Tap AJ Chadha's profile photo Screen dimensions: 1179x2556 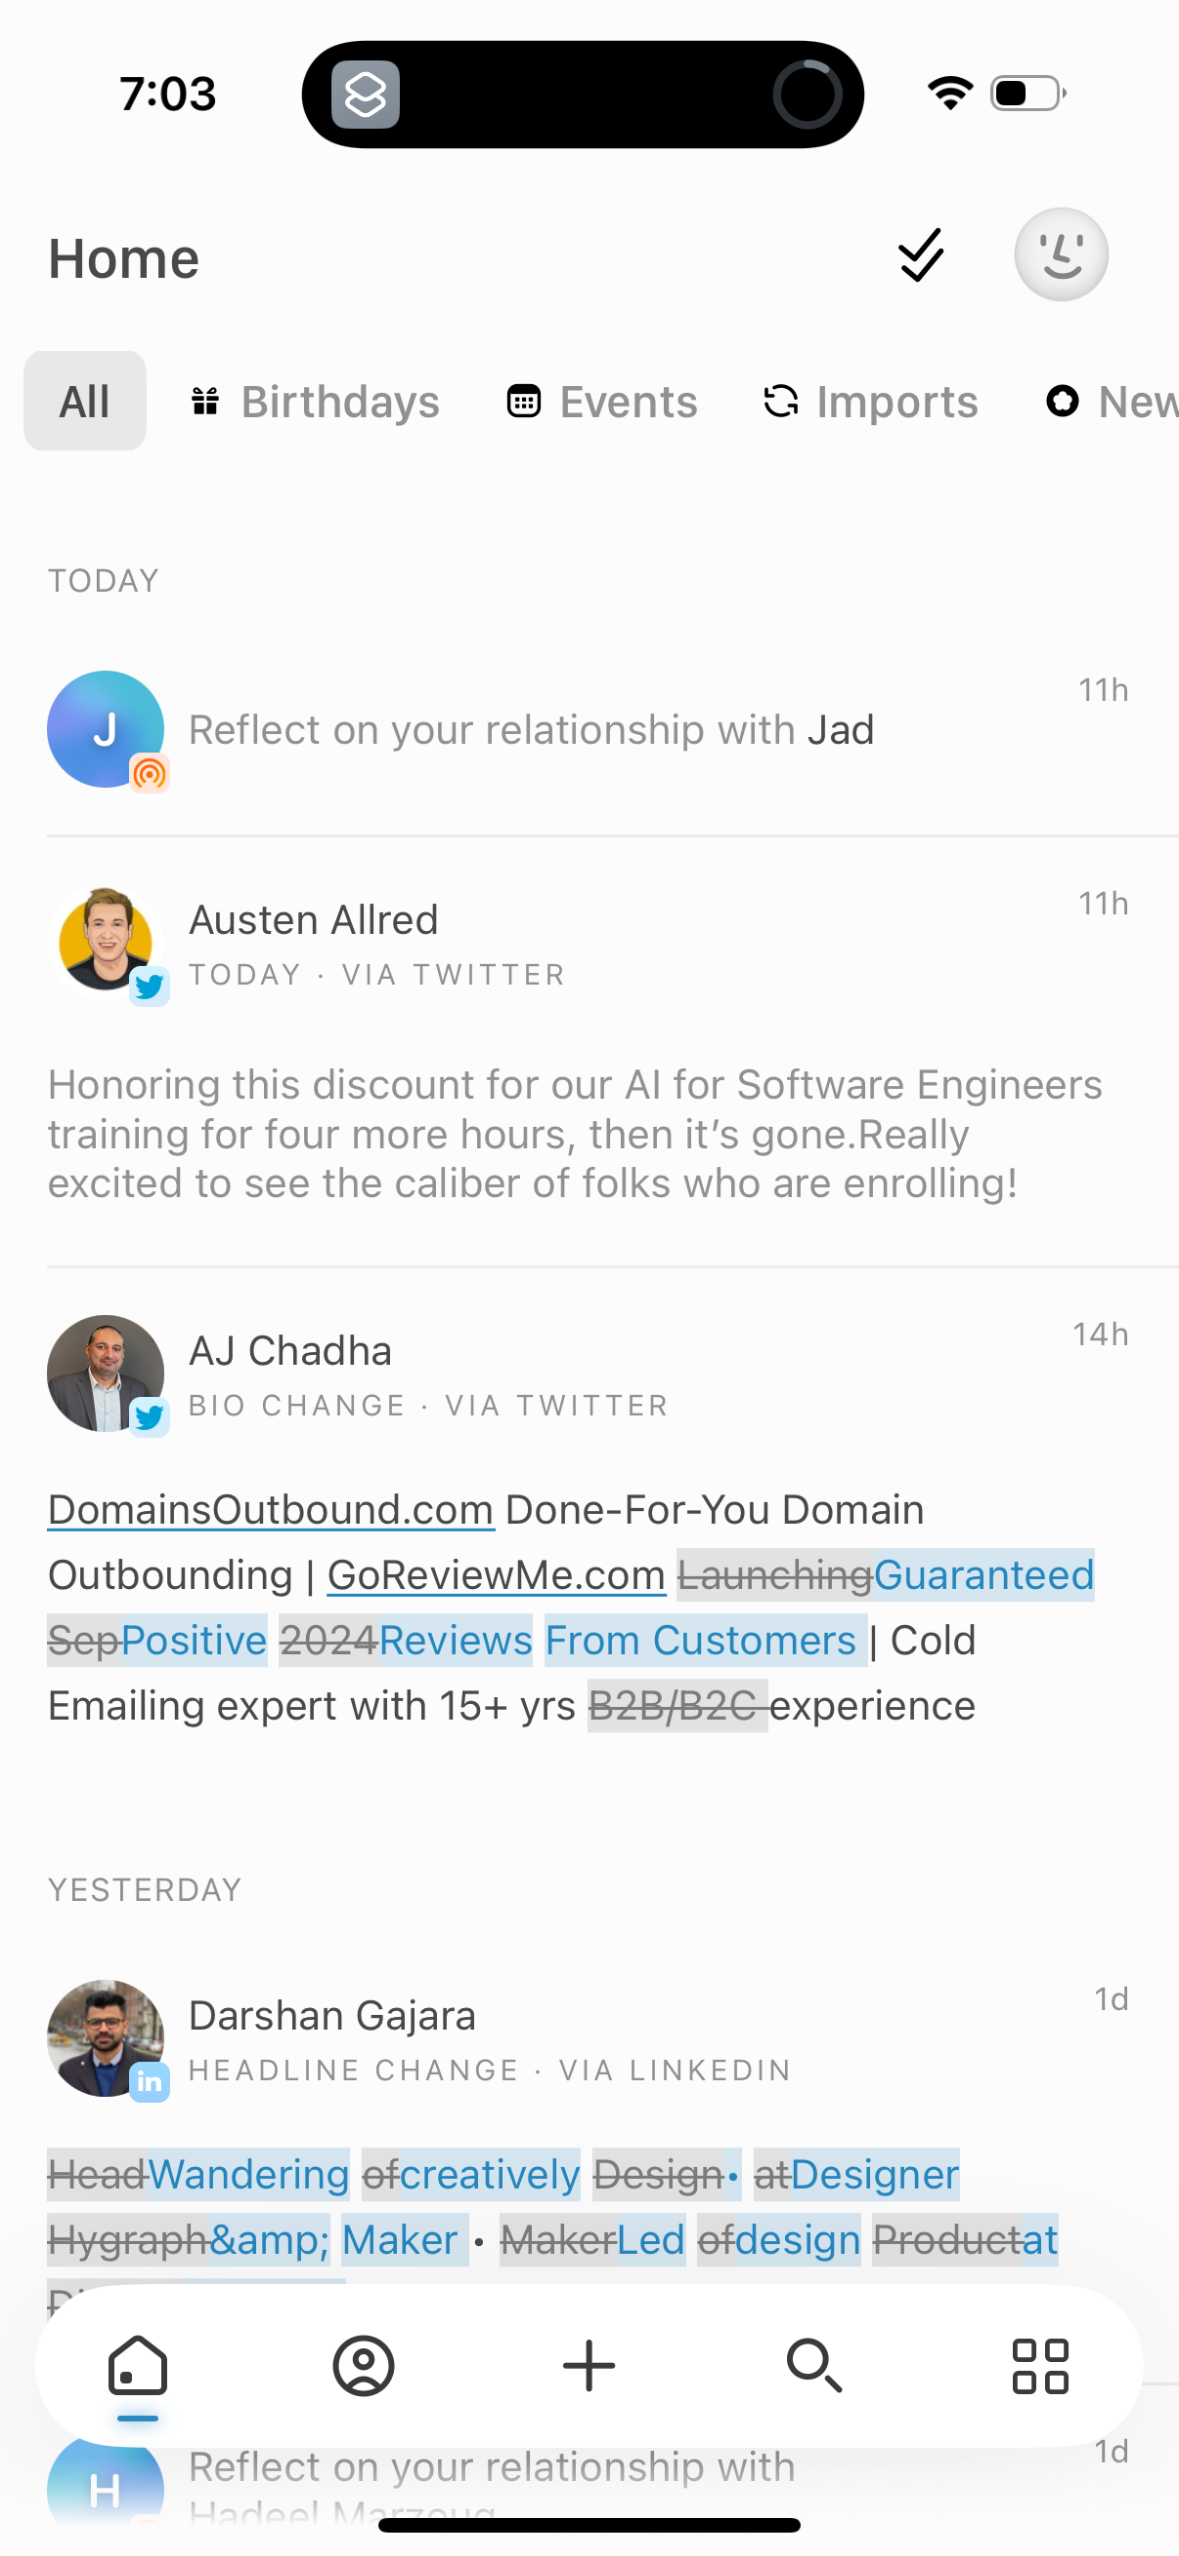pyautogui.click(x=105, y=1373)
